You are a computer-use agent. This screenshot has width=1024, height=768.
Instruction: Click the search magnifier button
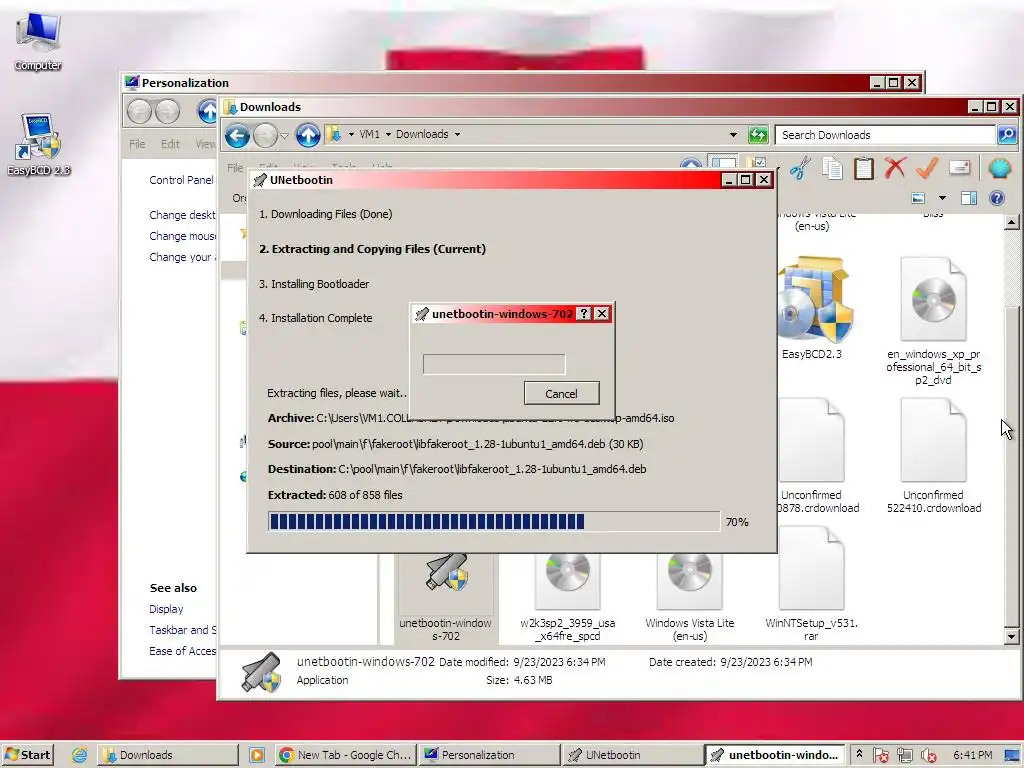pos(1006,135)
